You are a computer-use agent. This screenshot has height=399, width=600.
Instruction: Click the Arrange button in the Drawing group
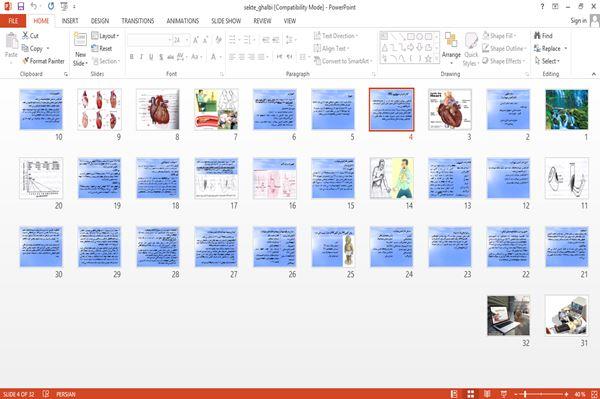coord(451,49)
